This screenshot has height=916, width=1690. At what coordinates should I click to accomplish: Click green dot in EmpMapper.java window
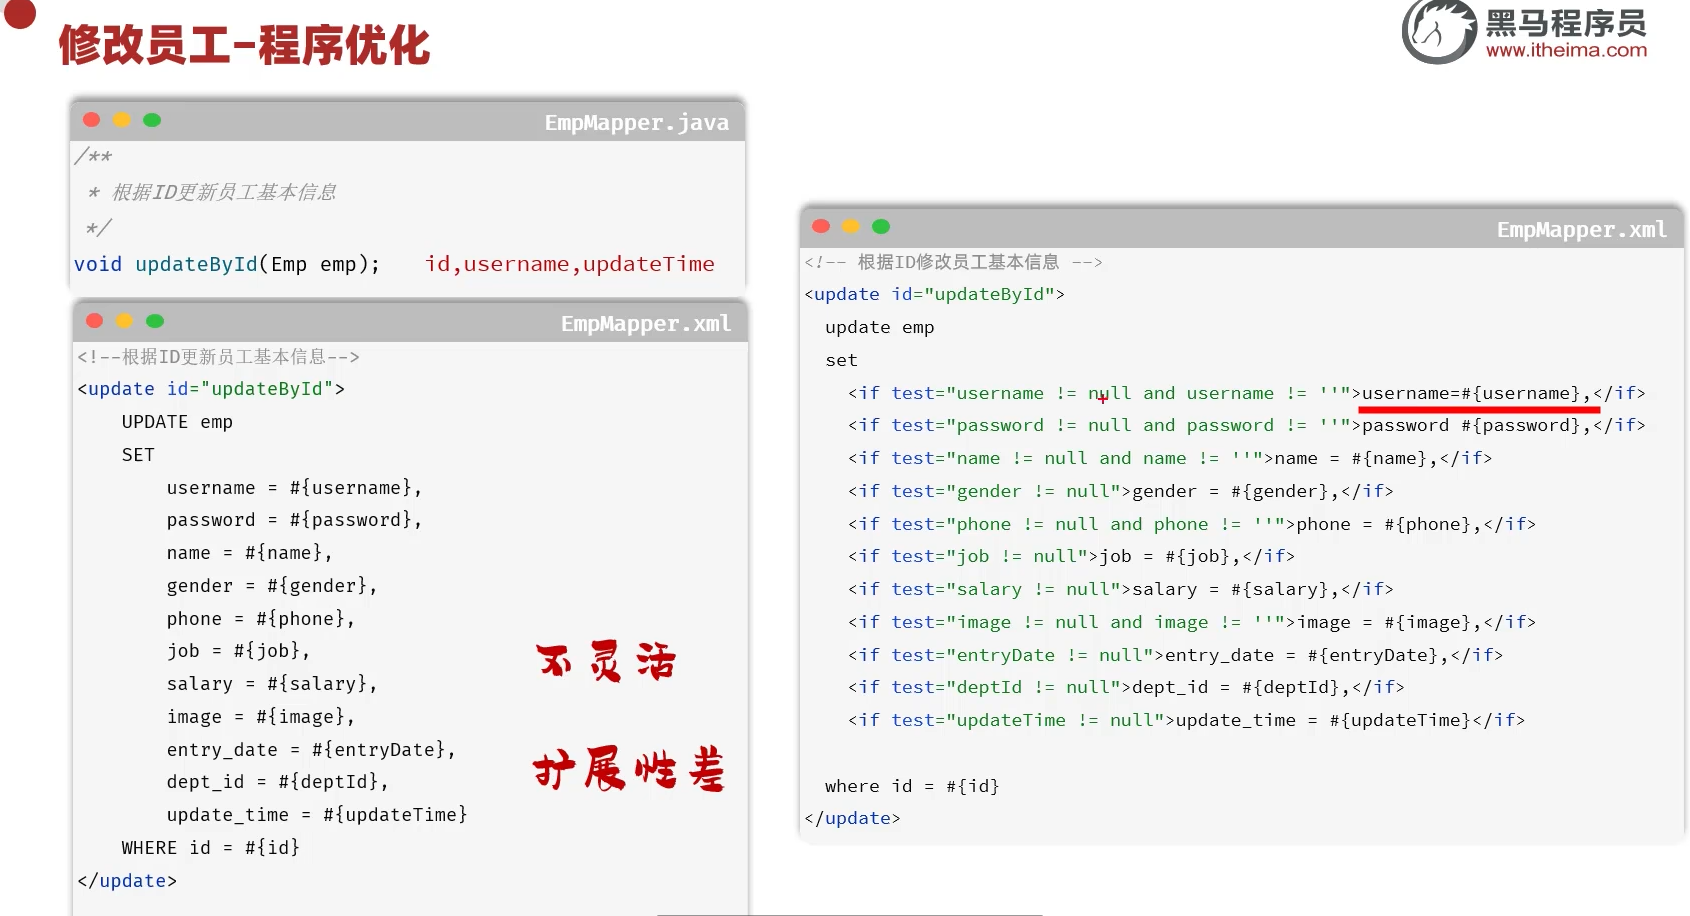(152, 120)
